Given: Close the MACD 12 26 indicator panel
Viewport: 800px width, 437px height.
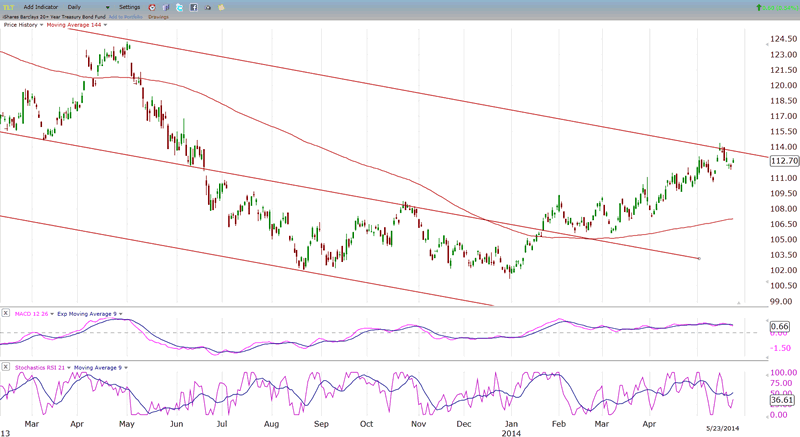Looking at the screenshot, I should tap(5, 313).
